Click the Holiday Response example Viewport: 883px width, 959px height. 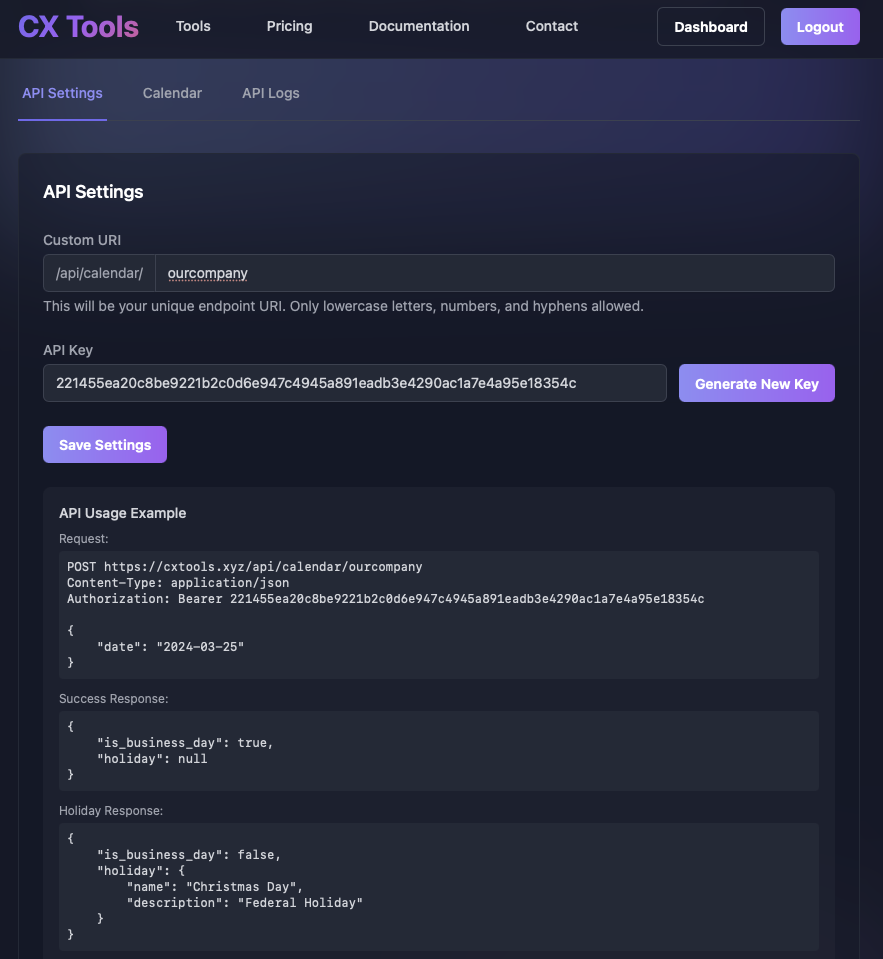tap(439, 886)
